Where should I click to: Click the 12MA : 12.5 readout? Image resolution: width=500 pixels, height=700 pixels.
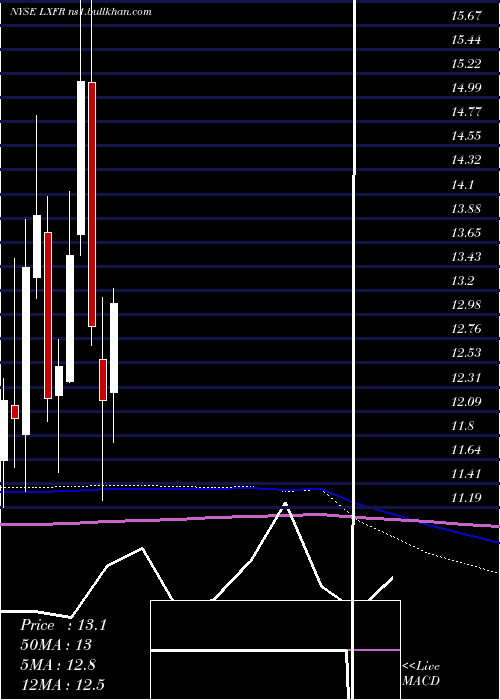(62, 684)
